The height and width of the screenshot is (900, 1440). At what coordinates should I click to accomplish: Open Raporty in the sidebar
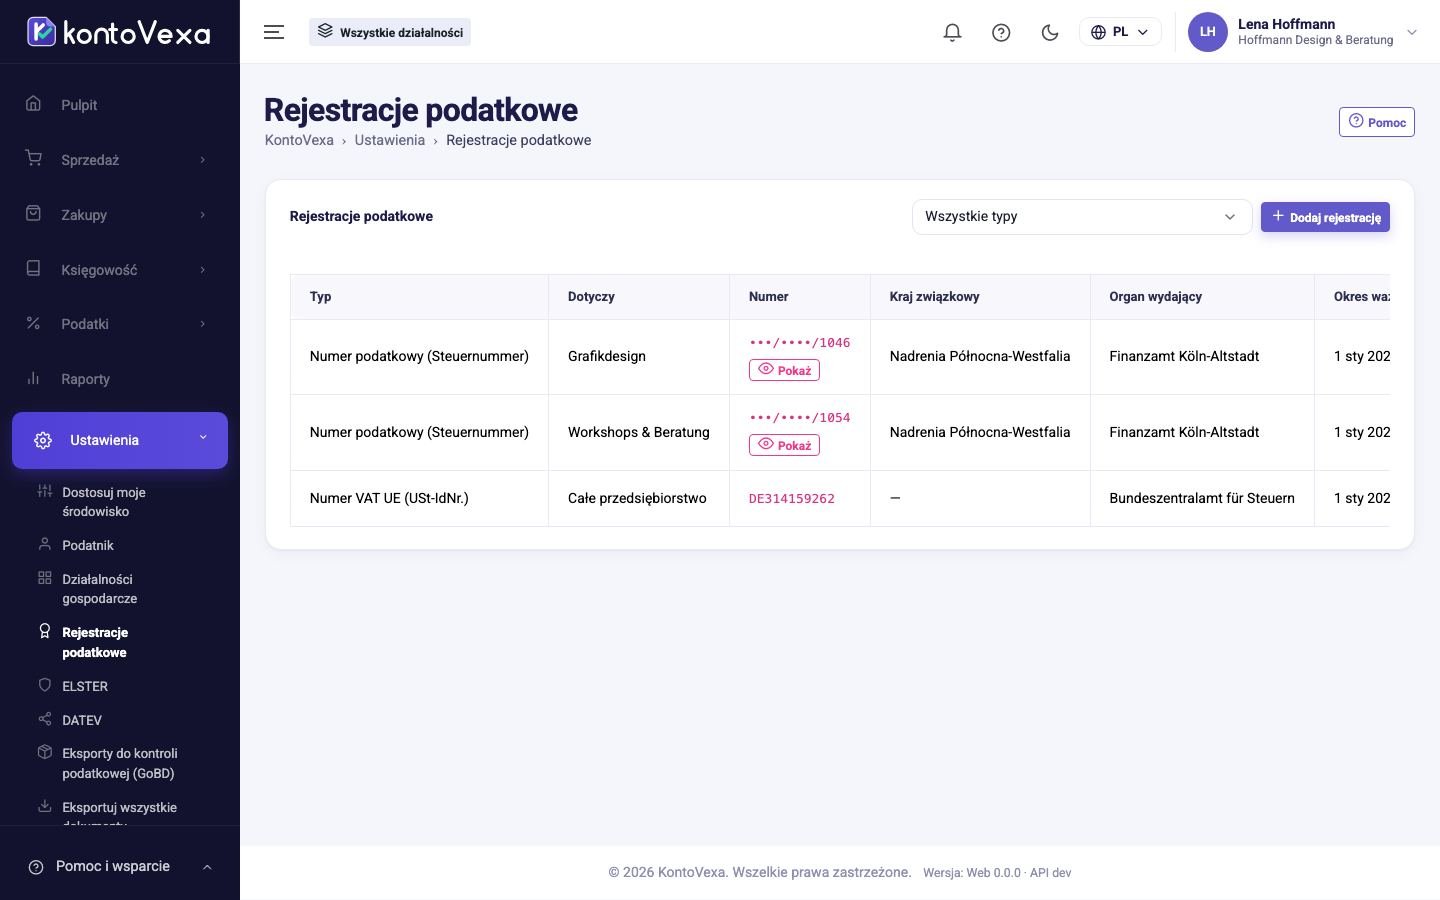click(x=85, y=379)
